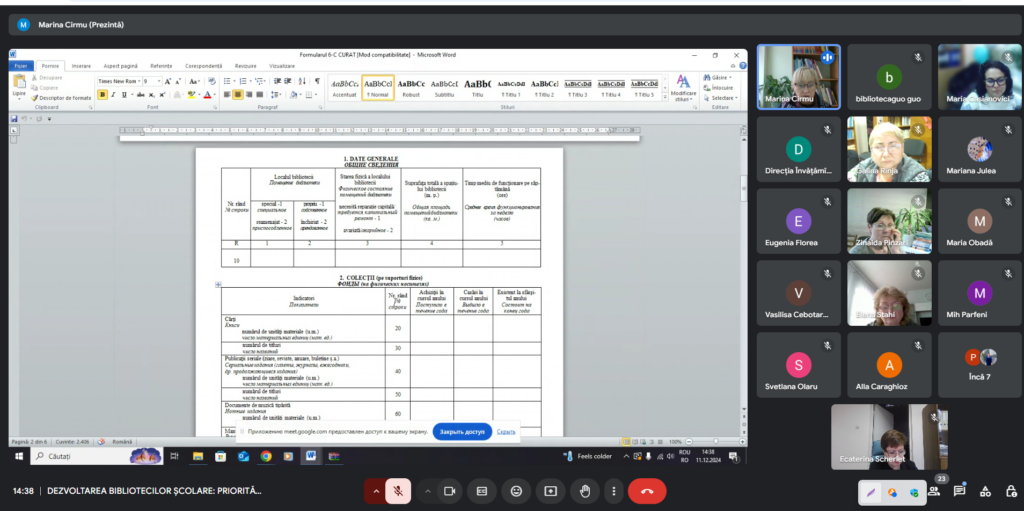1024x511 pixels.
Task: Click the 'Скрыть' link
Action: (x=506, y=432)
